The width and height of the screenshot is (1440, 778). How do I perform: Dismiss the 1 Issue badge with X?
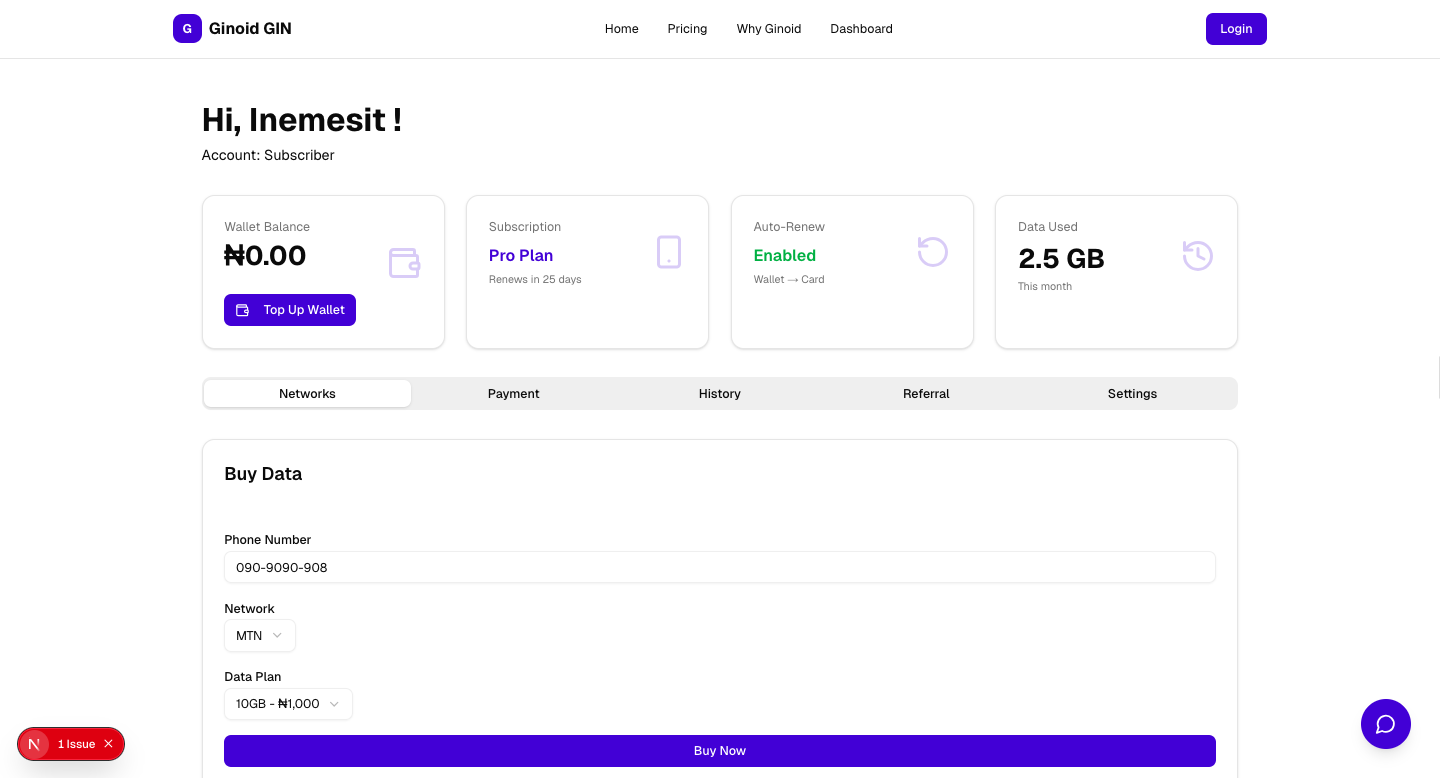pyautogui.click(x=108, y=744)
